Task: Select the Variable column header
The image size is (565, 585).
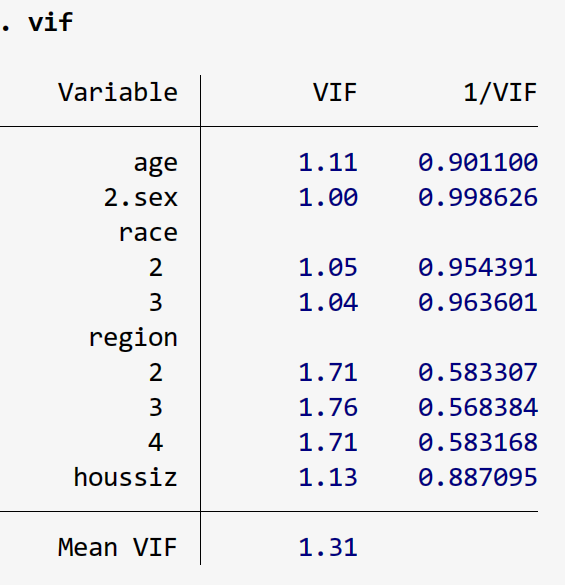Action: tap(118, 92)
